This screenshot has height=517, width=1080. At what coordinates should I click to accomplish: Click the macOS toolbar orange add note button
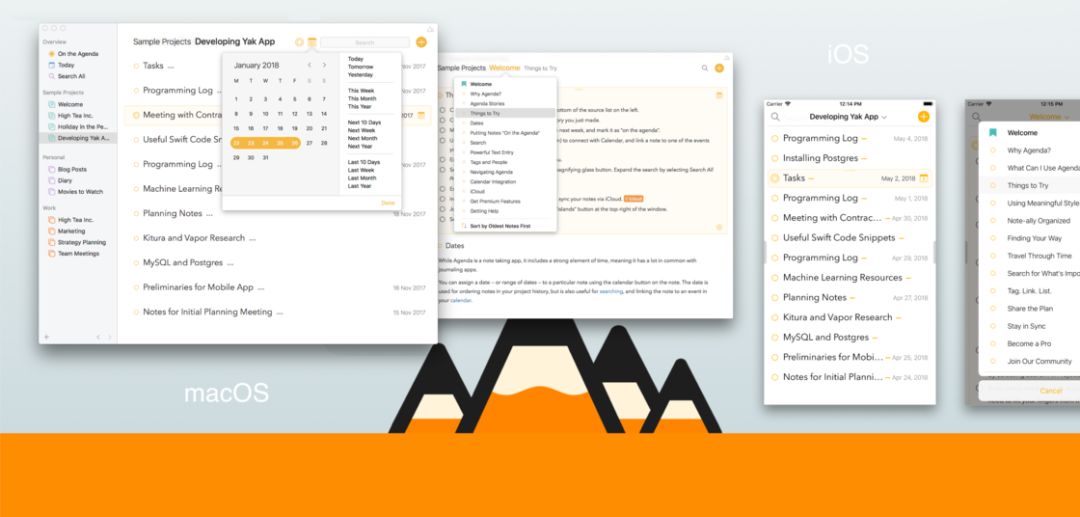(422, 42)
